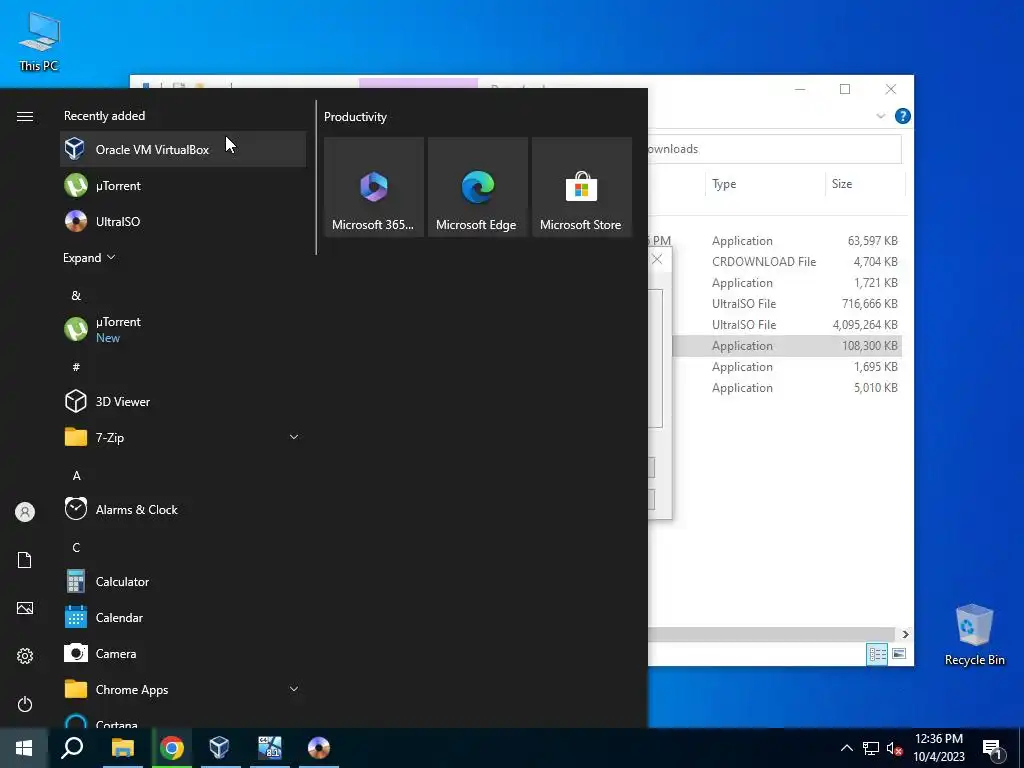Switch Explorer to details view
This screenshot has height=768, width=1024.
pos(877,654)
